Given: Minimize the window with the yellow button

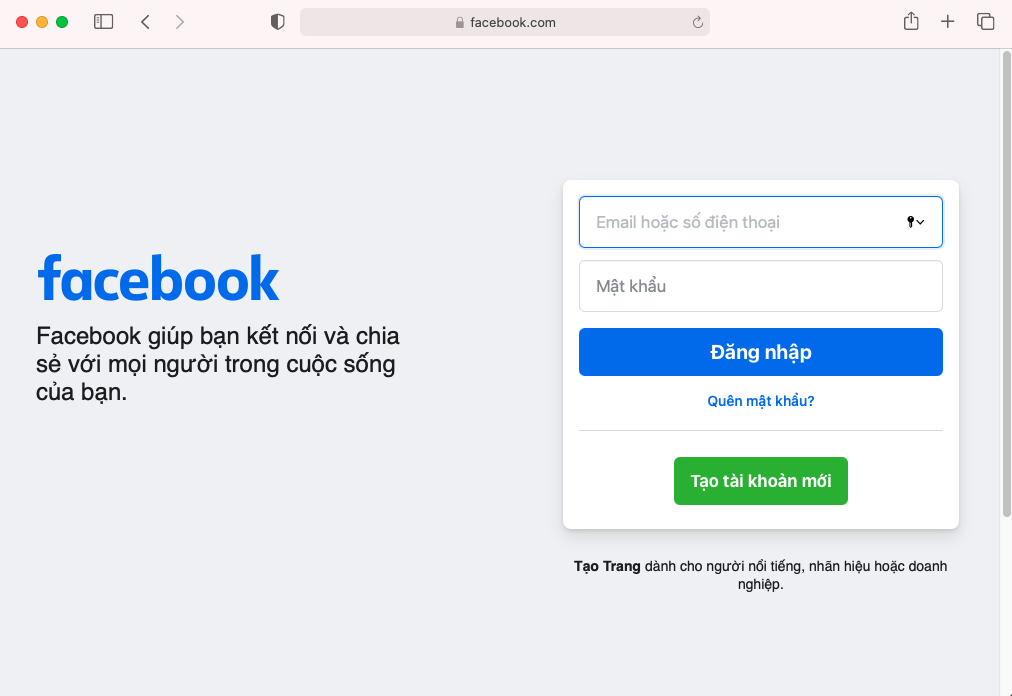Looking at the screenshot, I should [x=42, y=22].
